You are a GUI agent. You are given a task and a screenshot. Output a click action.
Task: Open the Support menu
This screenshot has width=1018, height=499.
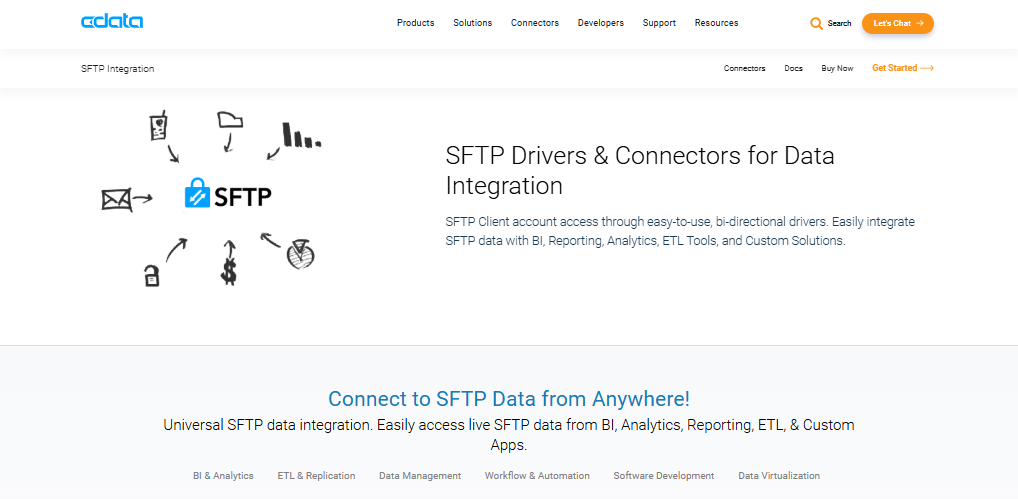pos(659,23)
